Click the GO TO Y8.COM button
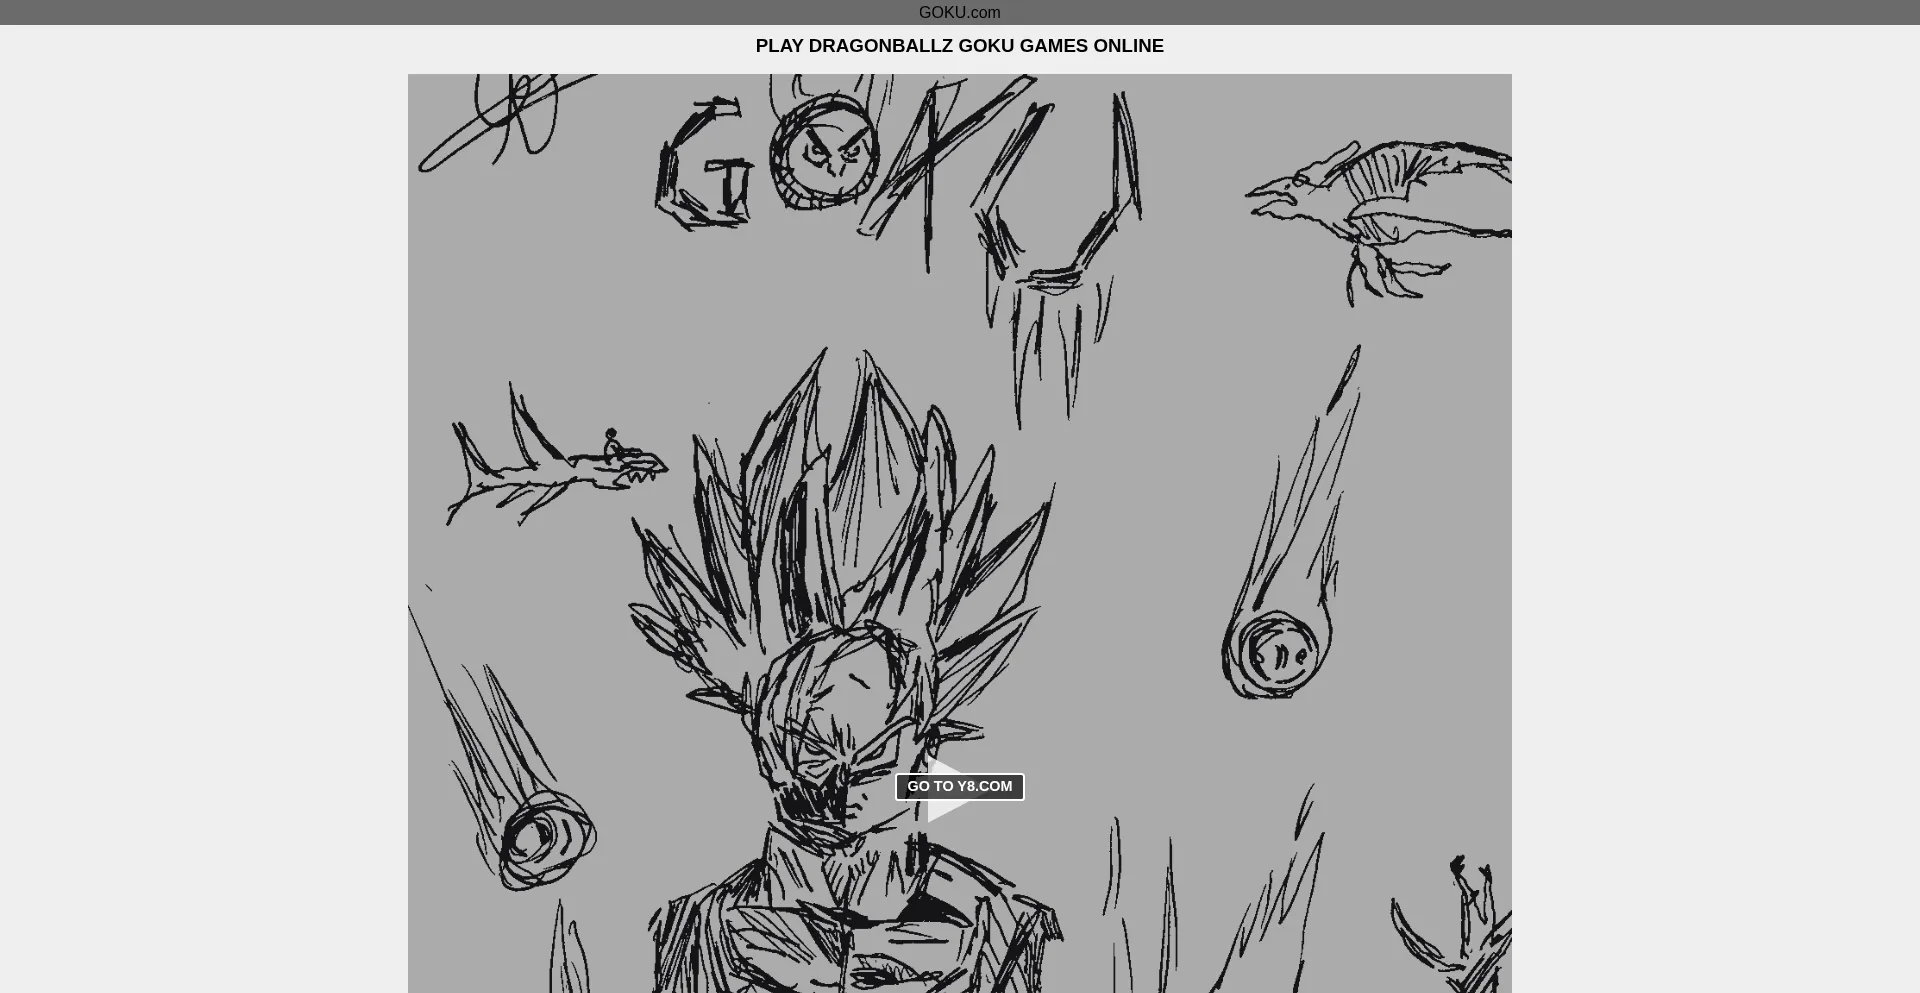The image size is (1920, 993). pyautogui.click(x=959, y=787)
